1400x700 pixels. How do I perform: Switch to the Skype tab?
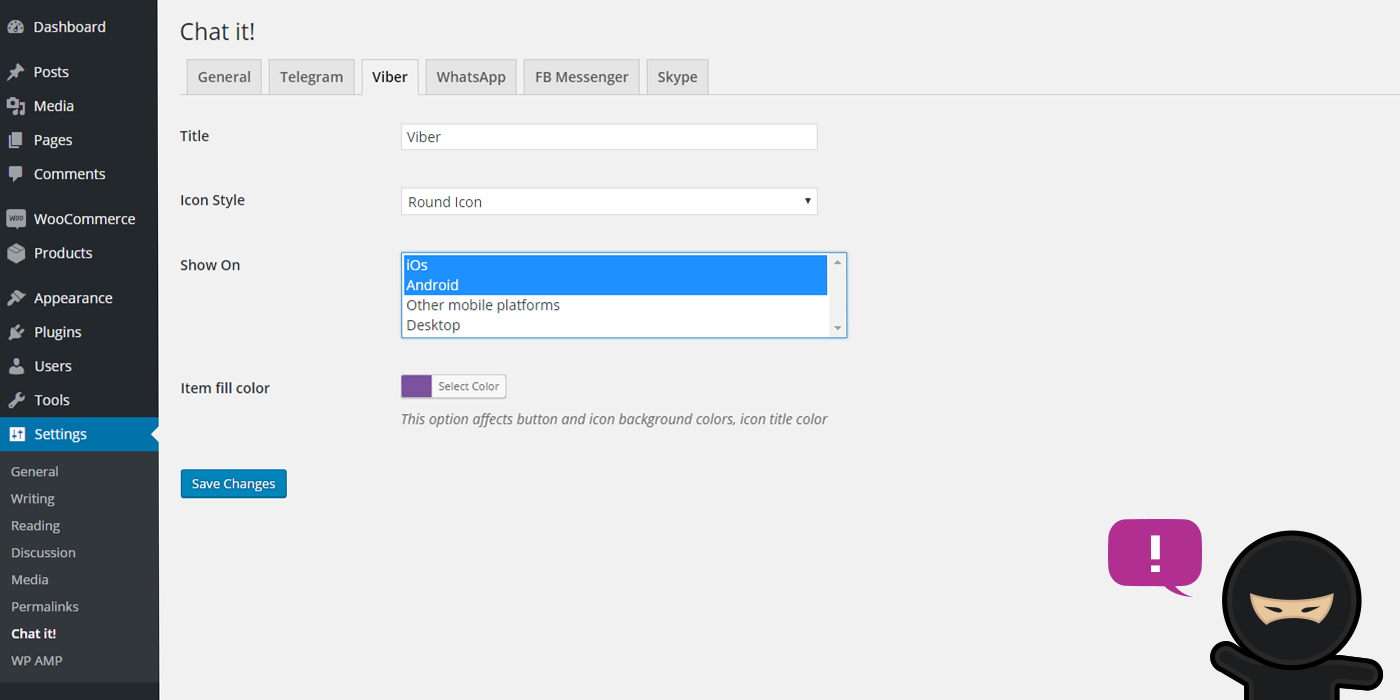677,77
